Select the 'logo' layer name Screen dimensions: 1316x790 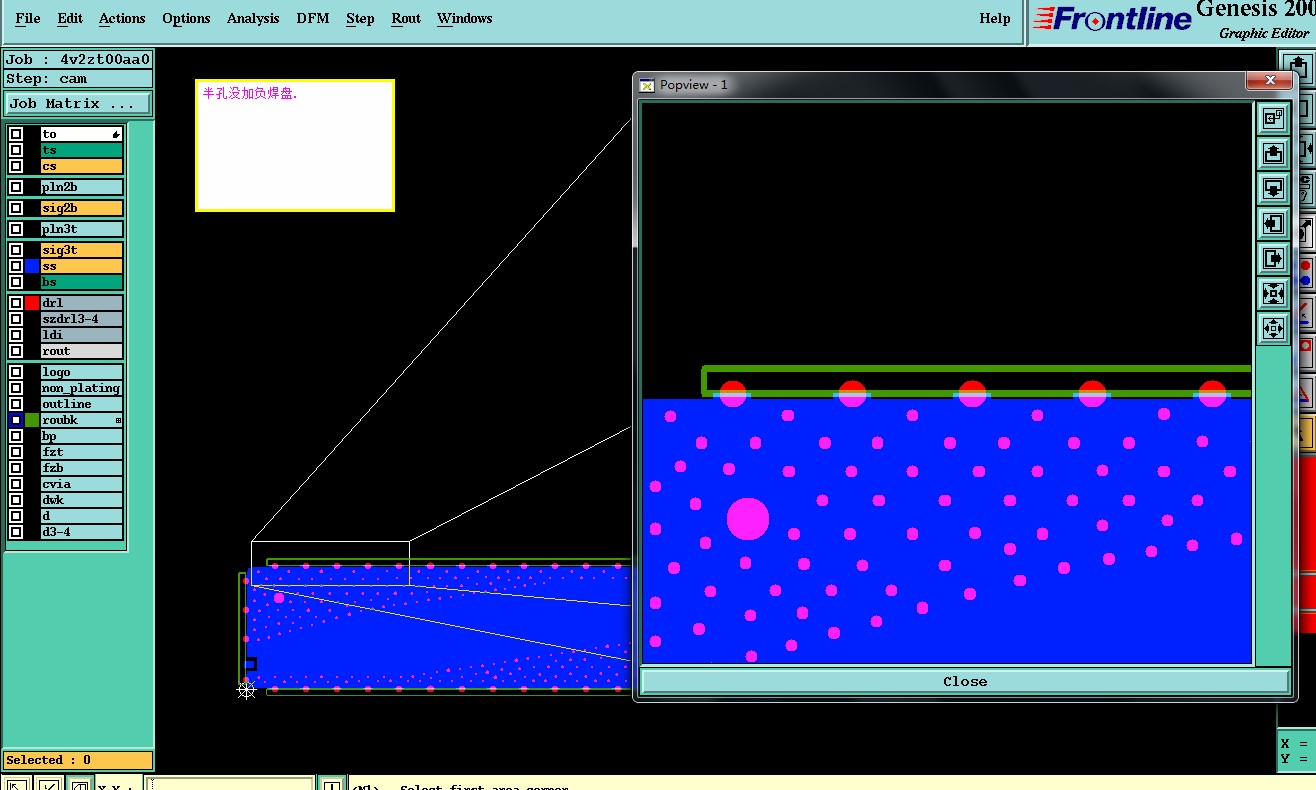pos(81,372)
